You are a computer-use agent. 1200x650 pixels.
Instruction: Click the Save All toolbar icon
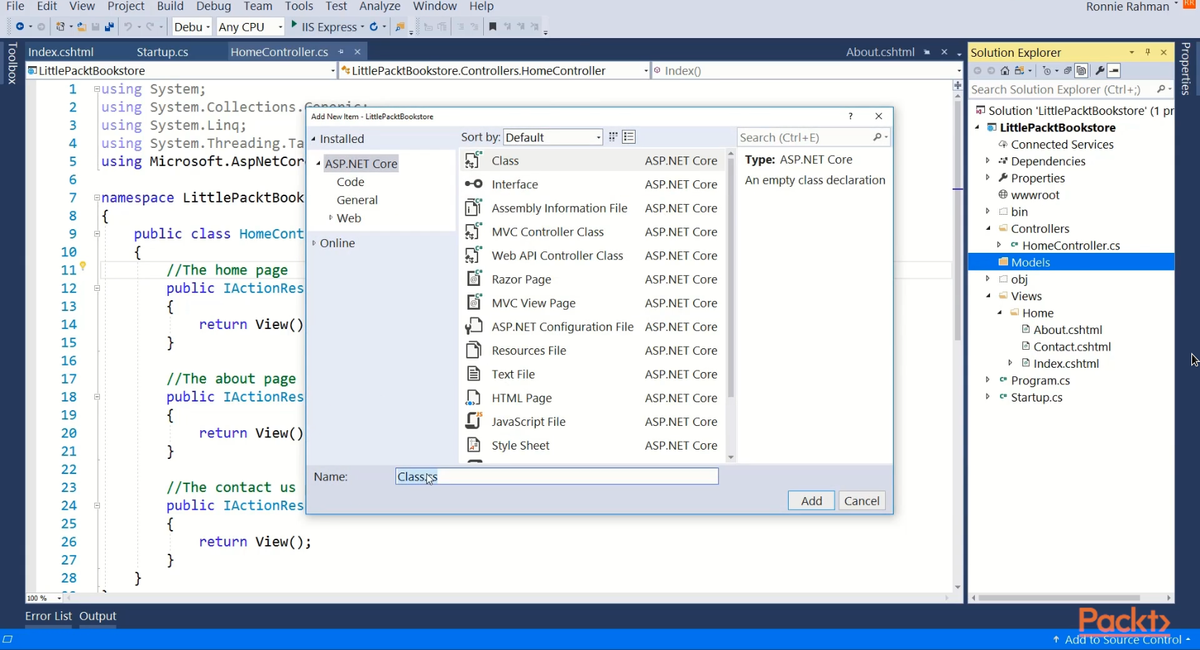coord(109,27)
